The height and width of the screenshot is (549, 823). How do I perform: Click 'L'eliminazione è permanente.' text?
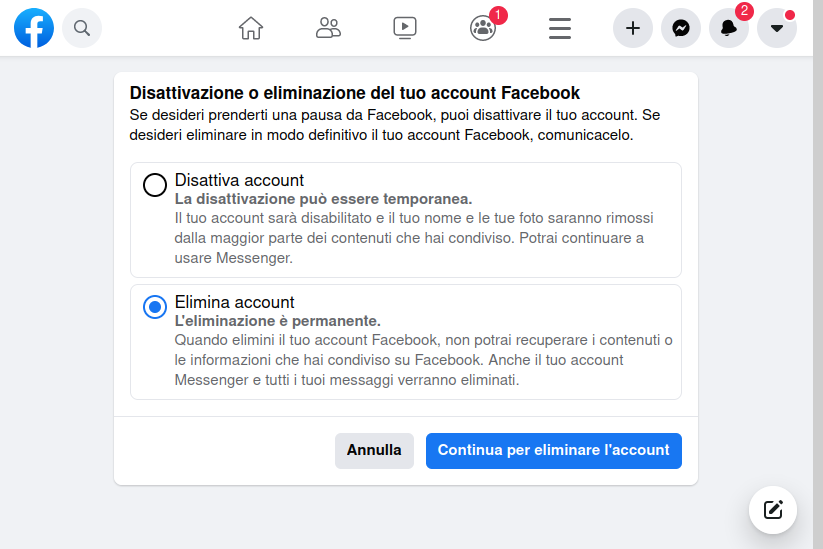(278, 321)
